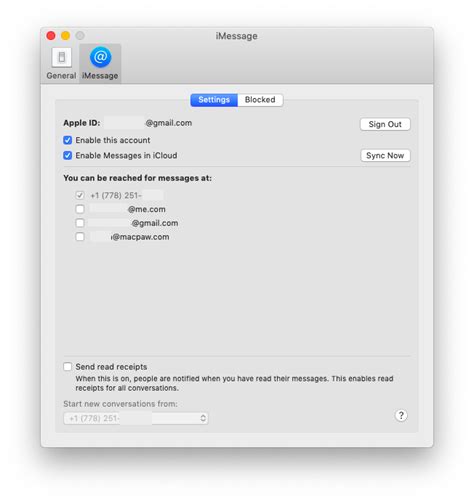Open the General preferences pane
474x501 pixels.
point(61,63)
